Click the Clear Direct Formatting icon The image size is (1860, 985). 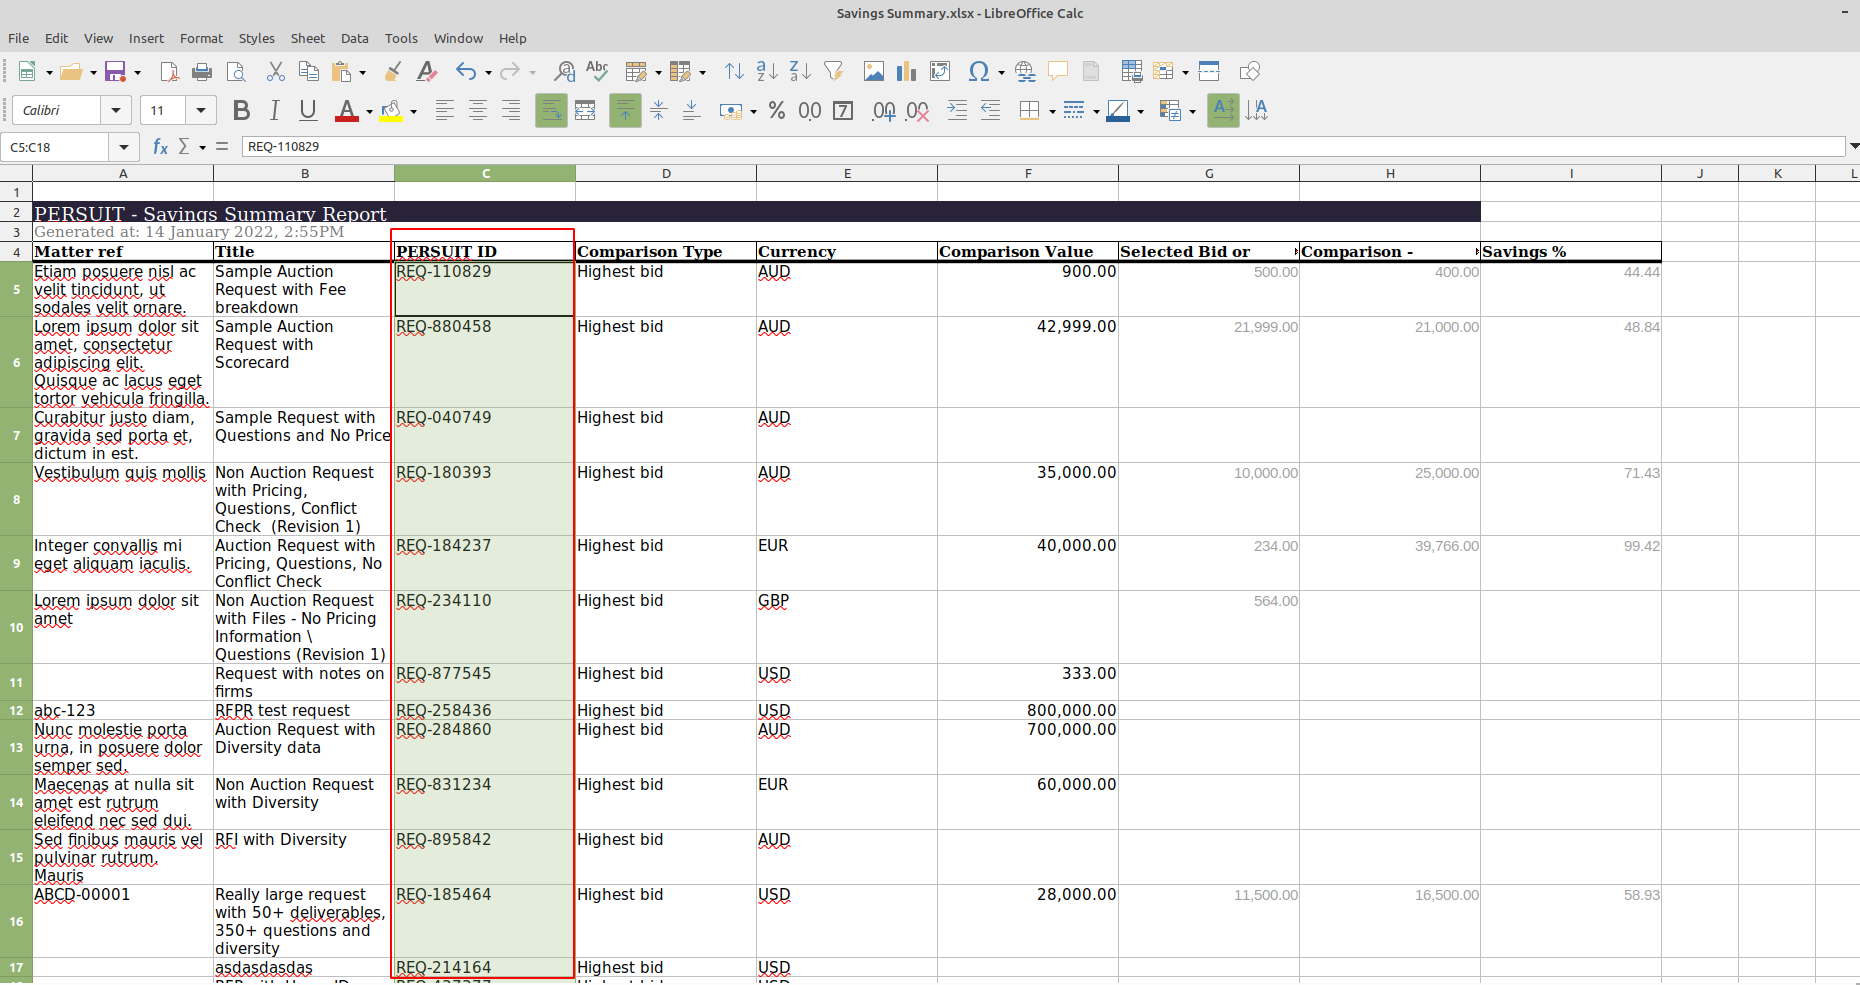(x=427, y=72)
